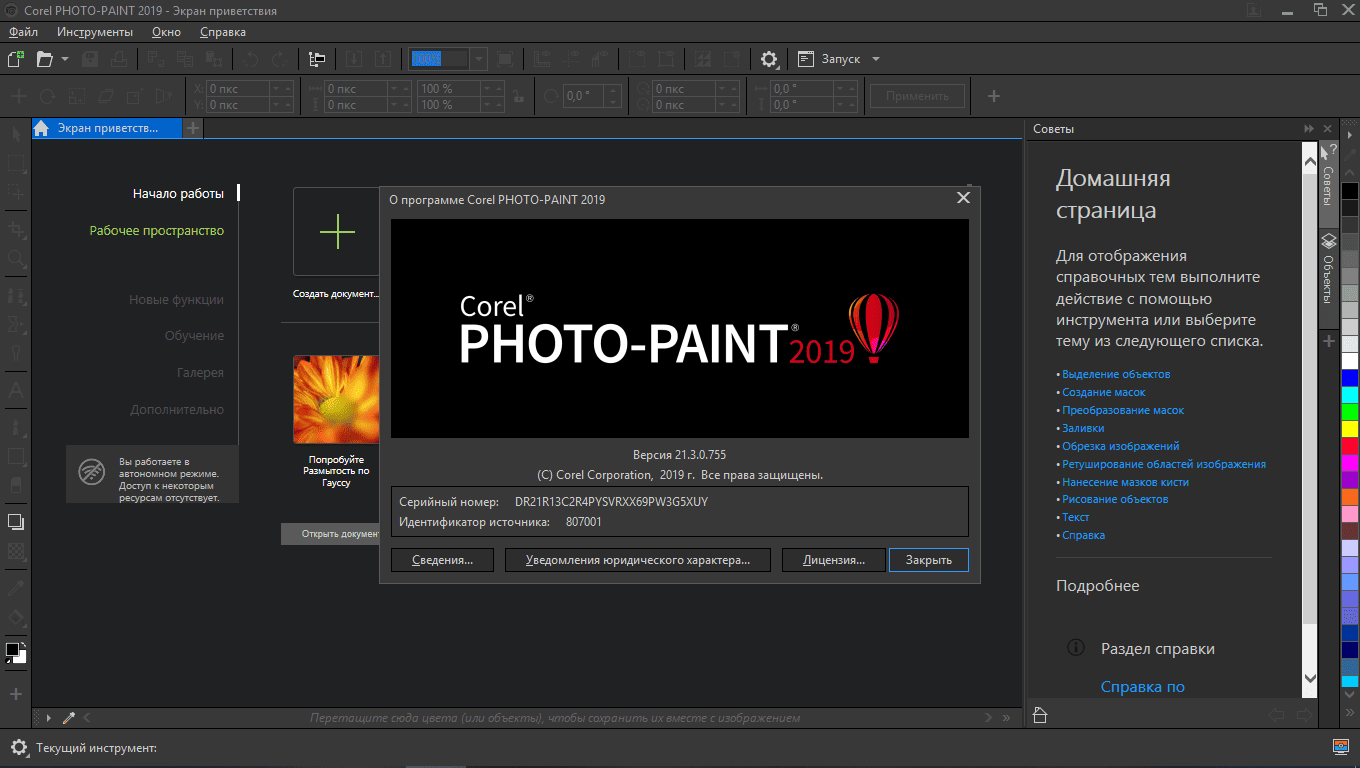Click Уведомления юридического характера button
This screenshot has height=768, width=1360.
[638, 560]
